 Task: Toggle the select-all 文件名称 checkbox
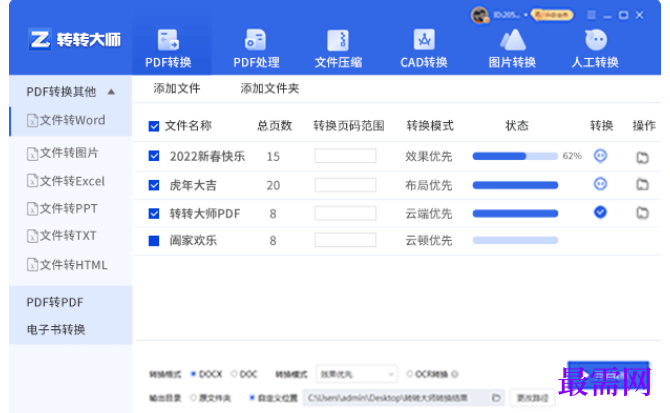(154, 126)
